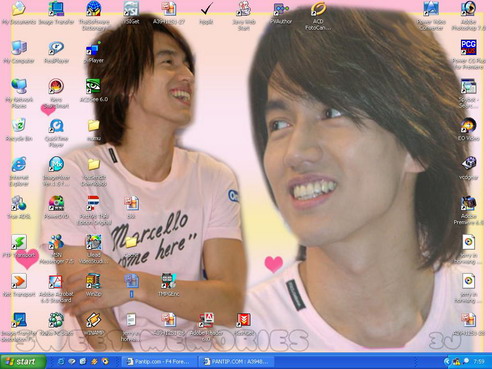The height and width of the screenshot is (369, 492).
Task: Expand hidden system tray icons arrow
Action: tap(447, 362)
